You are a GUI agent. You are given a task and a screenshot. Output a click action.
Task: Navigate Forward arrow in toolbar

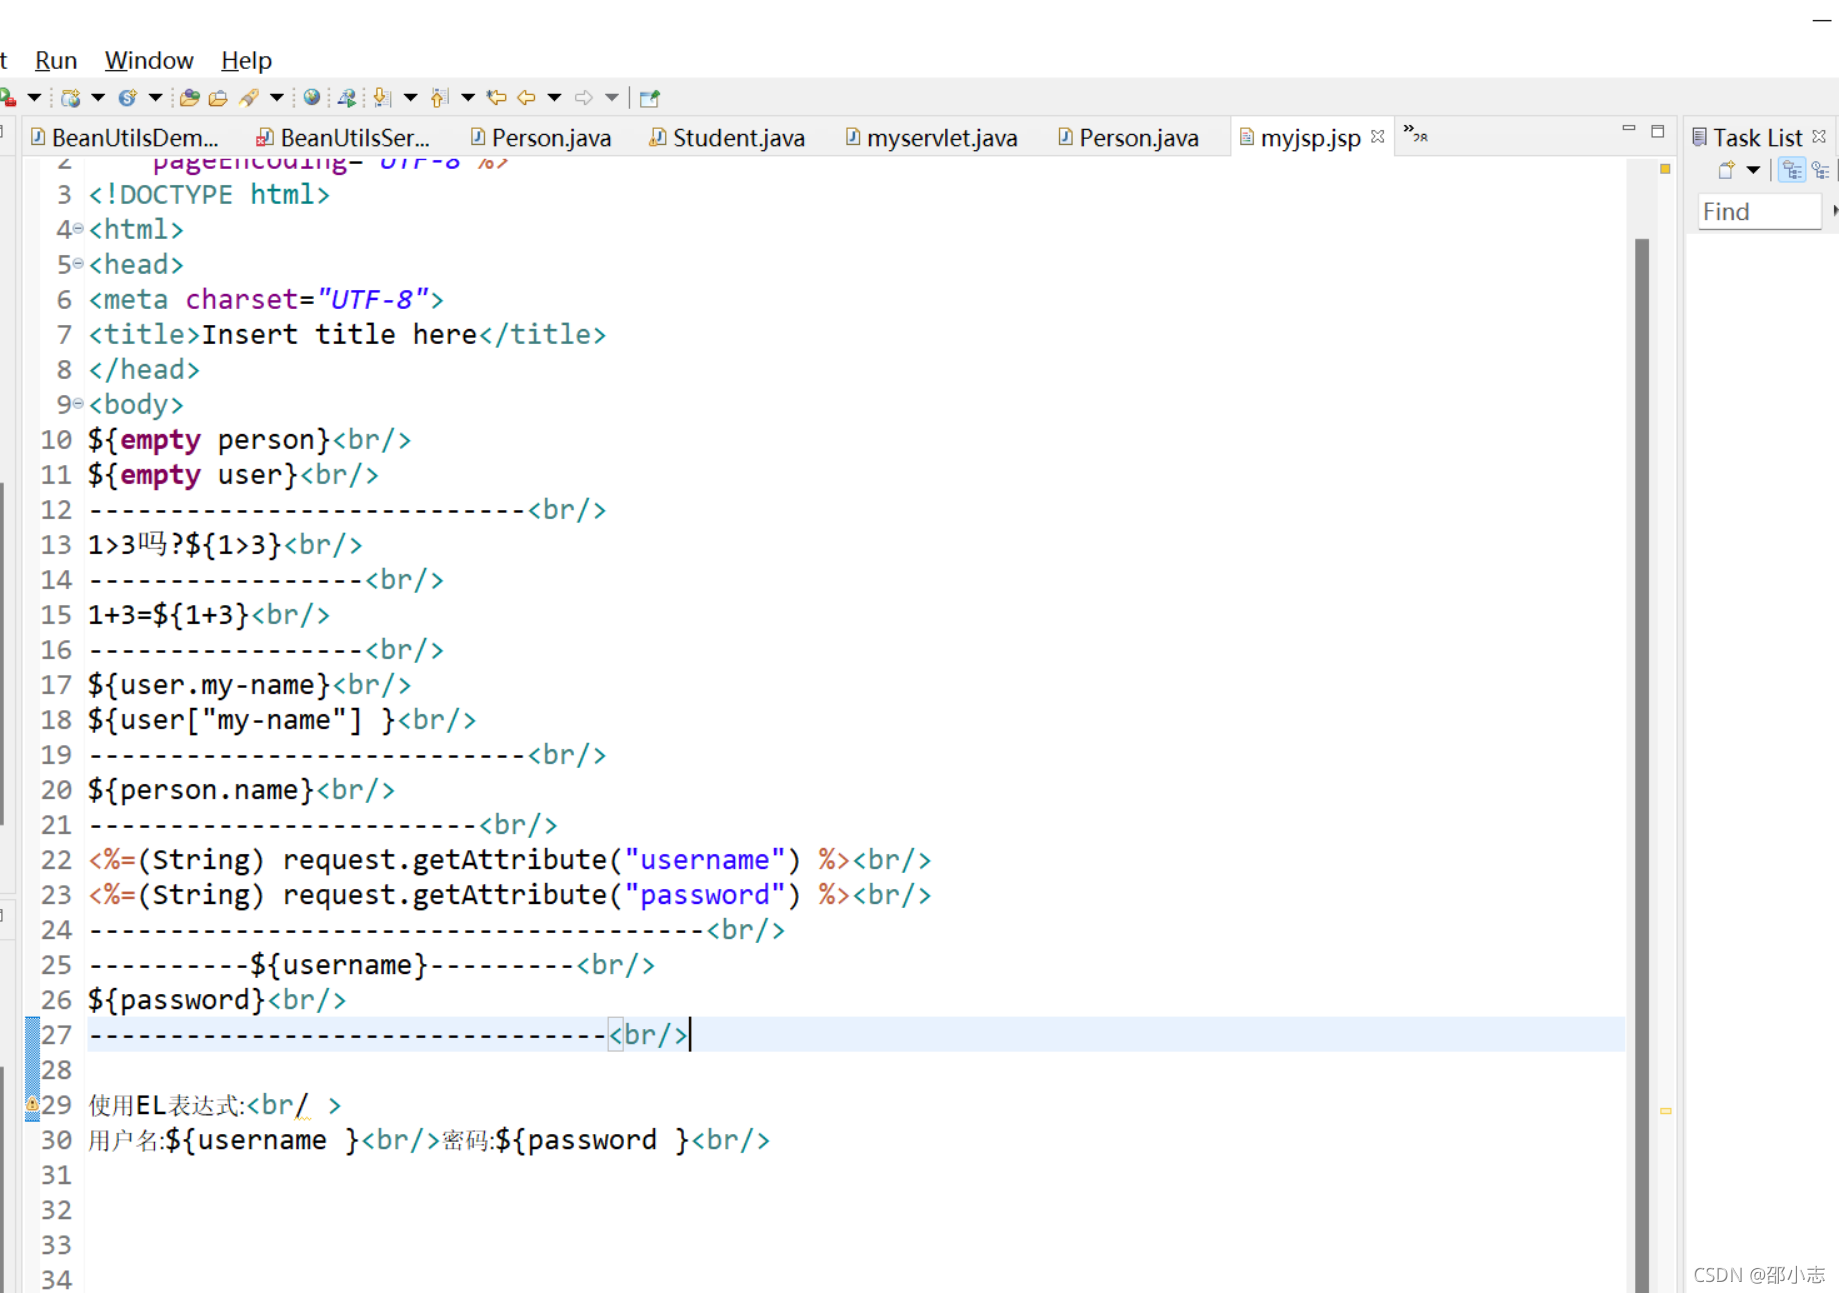pos(584,98)
